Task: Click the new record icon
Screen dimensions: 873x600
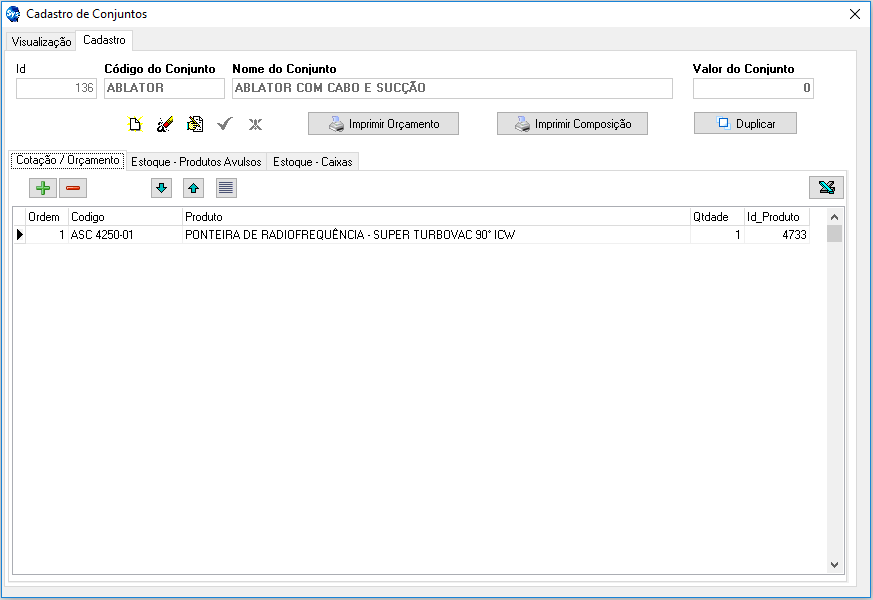Action: (x=135, y=124)
